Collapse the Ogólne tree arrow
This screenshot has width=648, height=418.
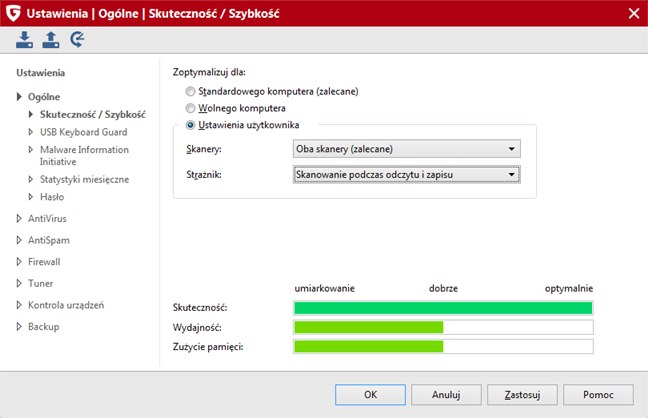[x=19, y=97]
